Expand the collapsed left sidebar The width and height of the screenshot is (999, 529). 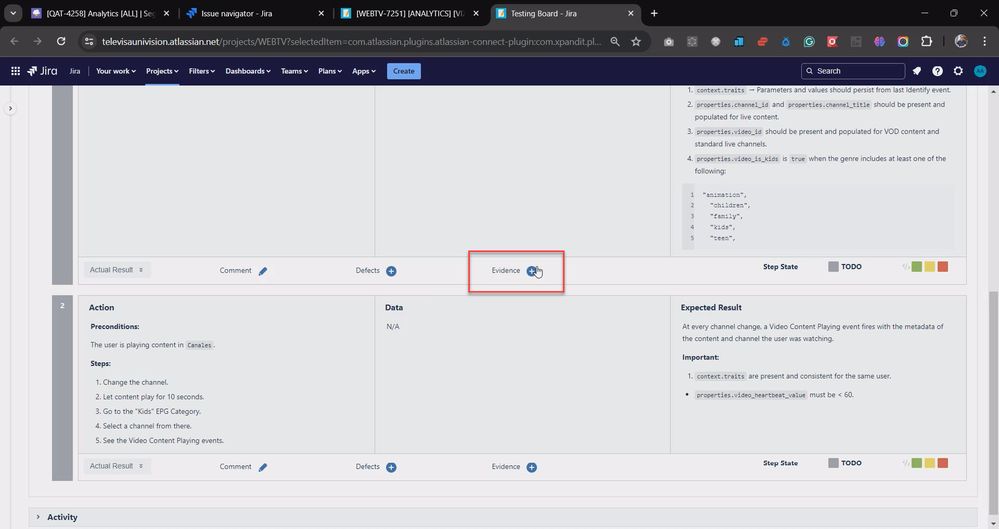pyautogui.click(x=10, y=109)
